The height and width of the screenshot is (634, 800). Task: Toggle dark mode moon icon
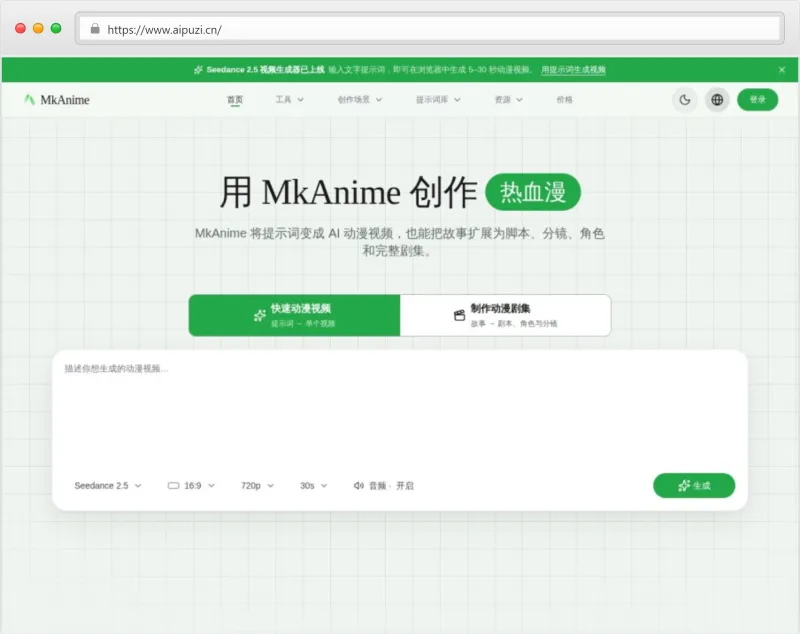click(x=685, y=100)
